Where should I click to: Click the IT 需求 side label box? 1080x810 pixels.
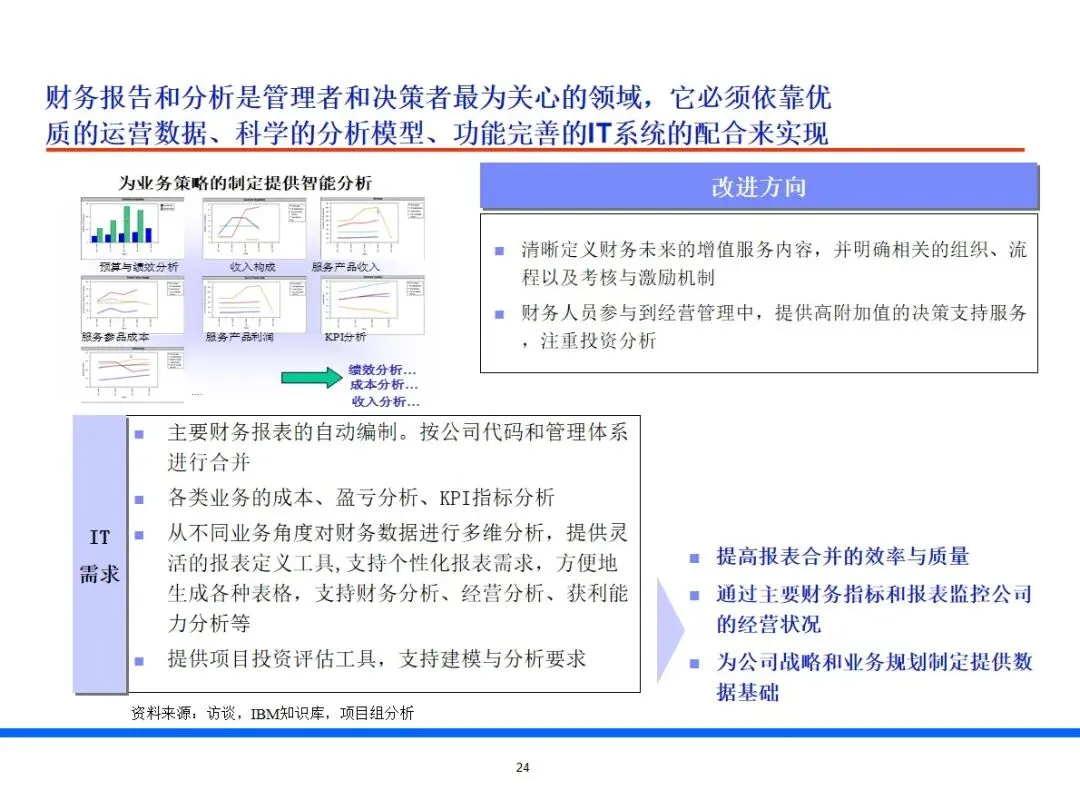tap(100, 554)
